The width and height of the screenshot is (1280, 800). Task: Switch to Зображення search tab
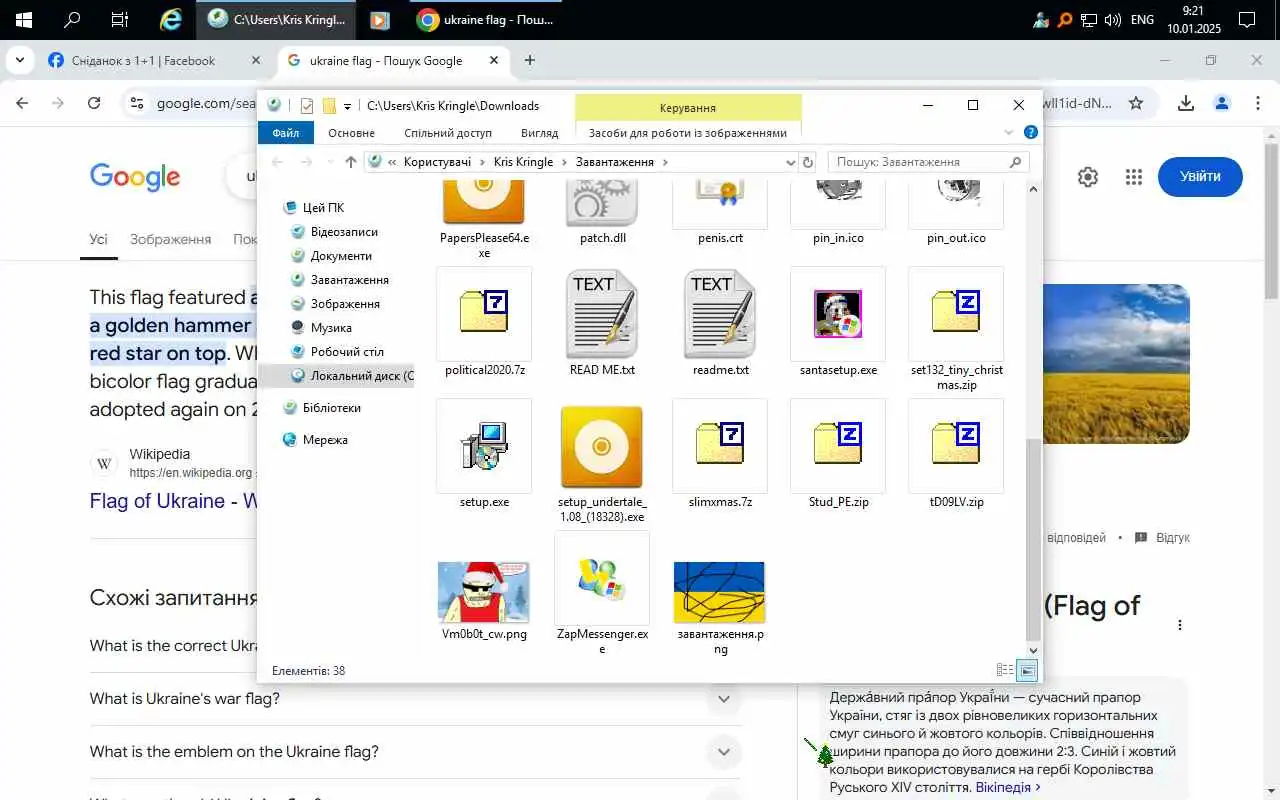[170, 239]
